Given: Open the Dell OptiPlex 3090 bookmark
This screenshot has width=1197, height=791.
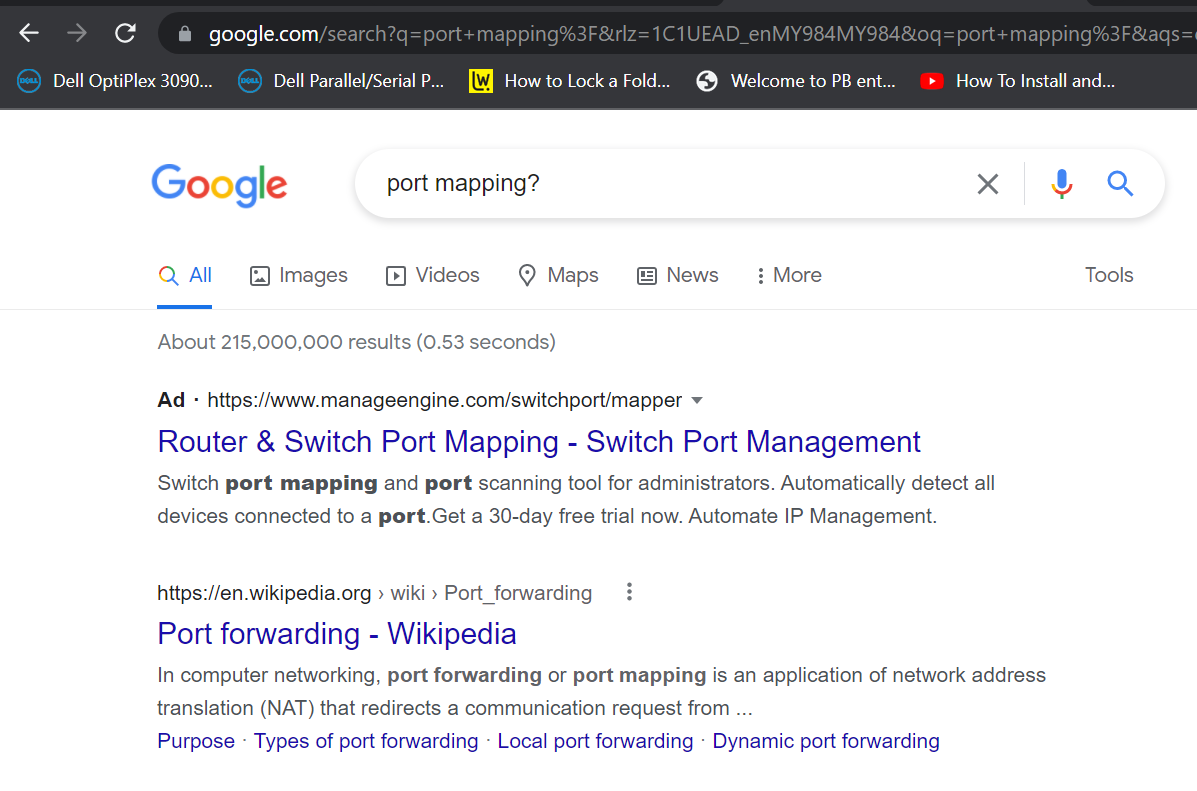Looking at the screenshot, I should point(115,81).
